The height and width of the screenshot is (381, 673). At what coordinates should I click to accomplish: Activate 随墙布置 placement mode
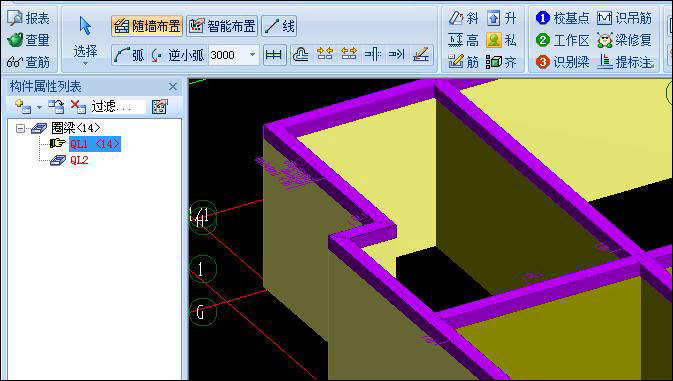click(x=147, y=26)
